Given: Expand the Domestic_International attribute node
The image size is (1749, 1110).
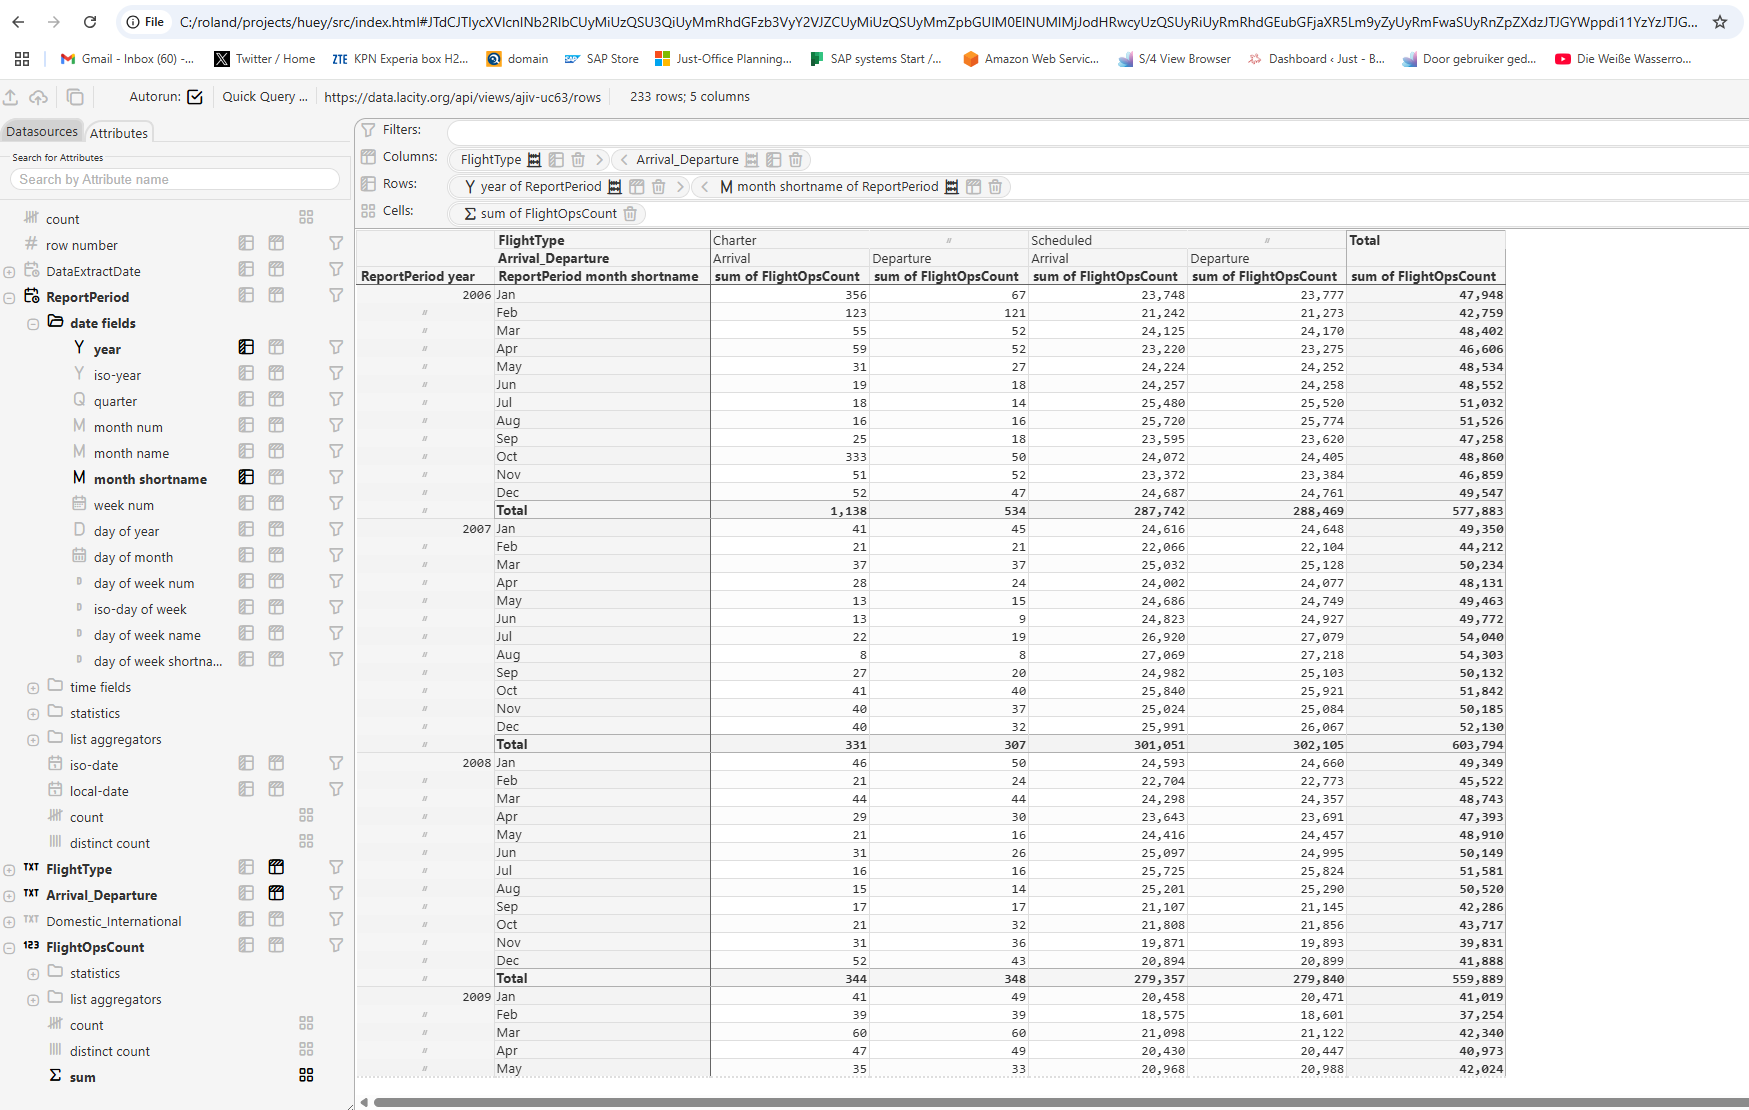Looking at the screenshot, I should 9,922.
